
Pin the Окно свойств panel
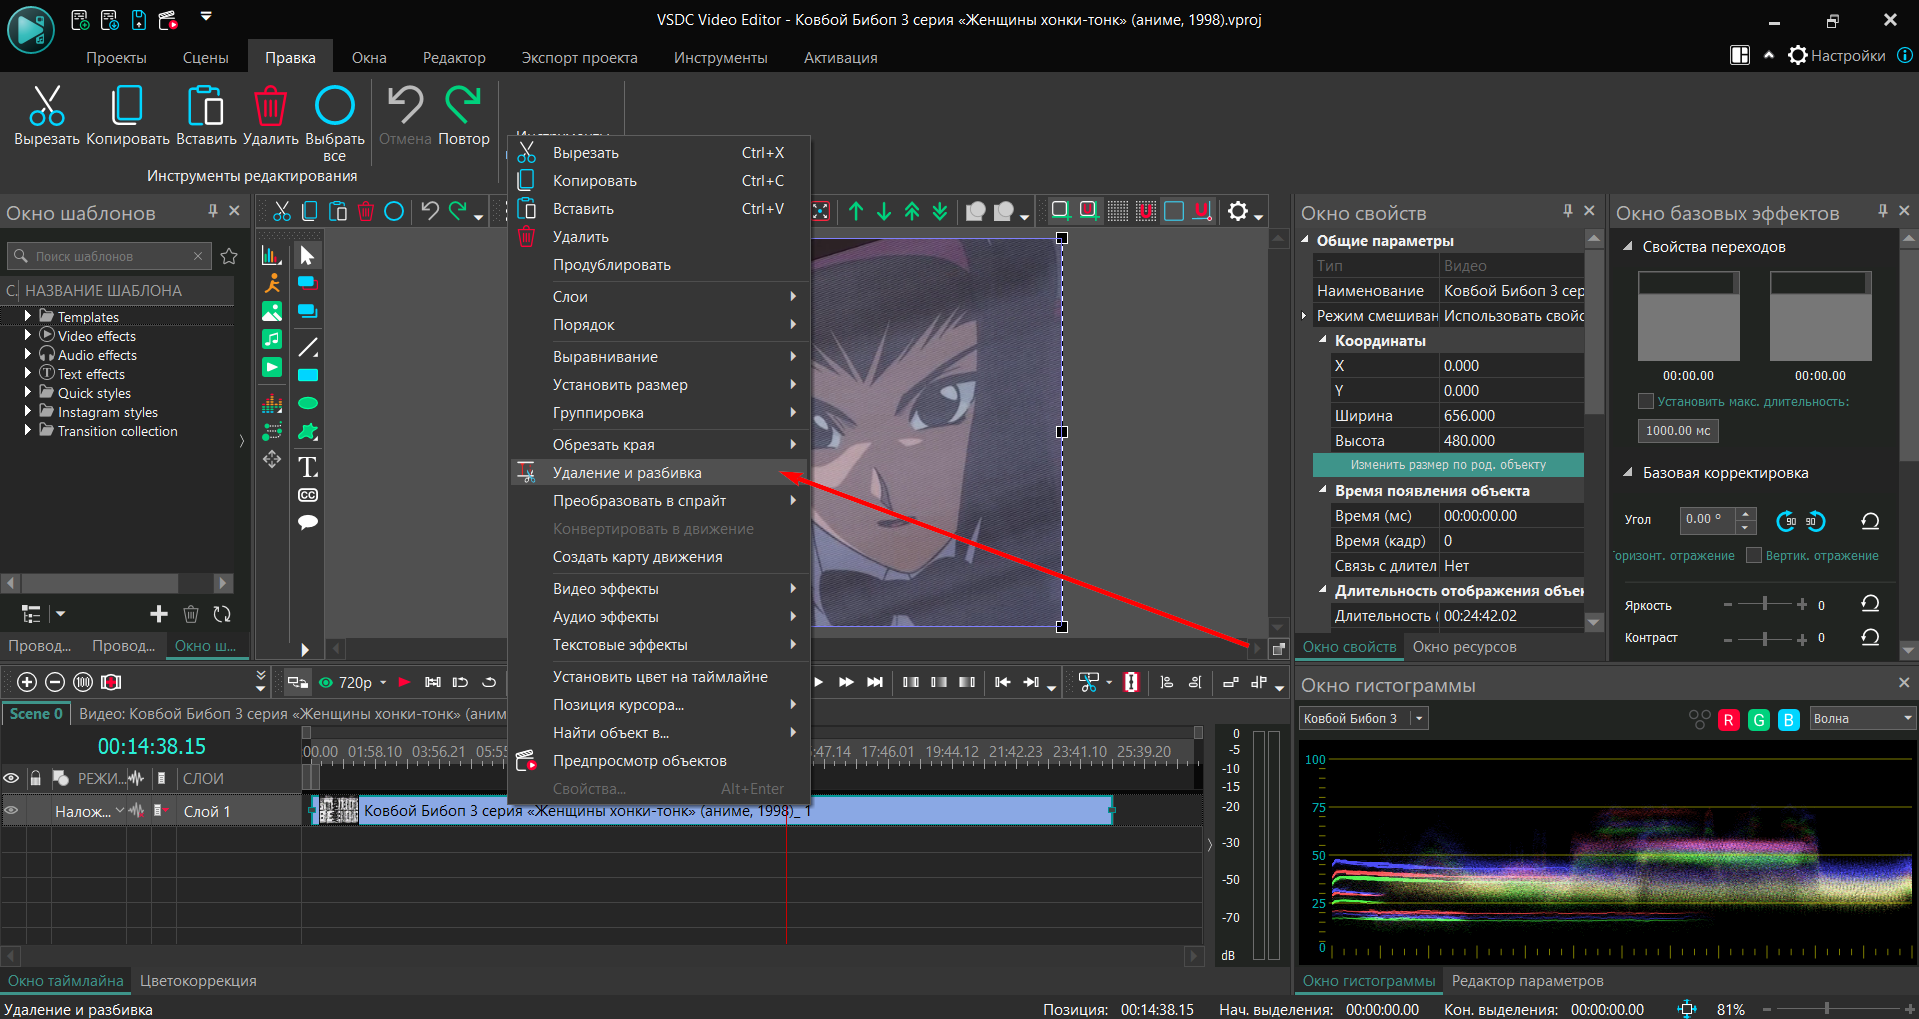1568,211
